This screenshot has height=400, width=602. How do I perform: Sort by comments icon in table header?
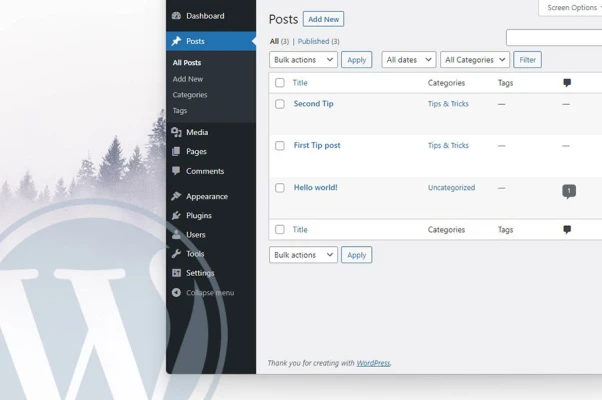[567, 83]
